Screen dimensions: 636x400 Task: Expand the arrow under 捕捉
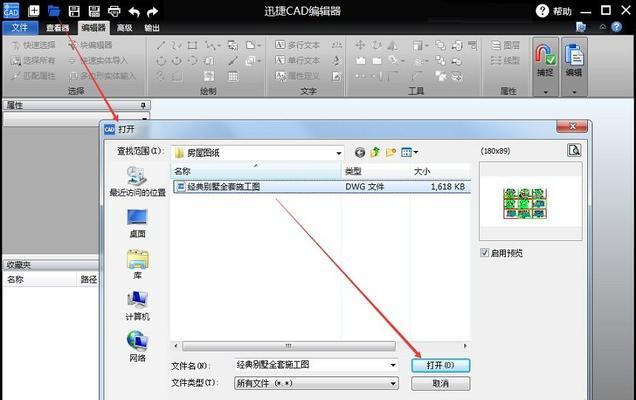(546, 92)
